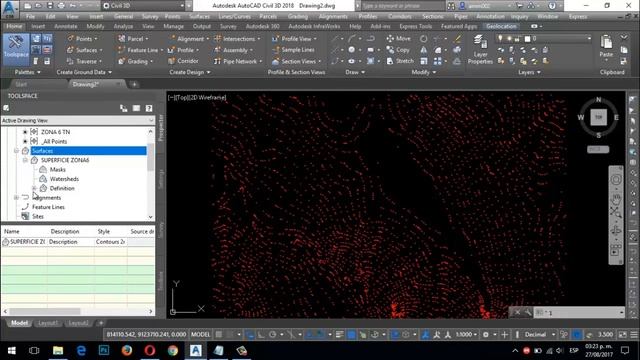Select the Stretch tool in Modify panel
Viewport: 640px width, 360px height.
click(x=400, y=61)
